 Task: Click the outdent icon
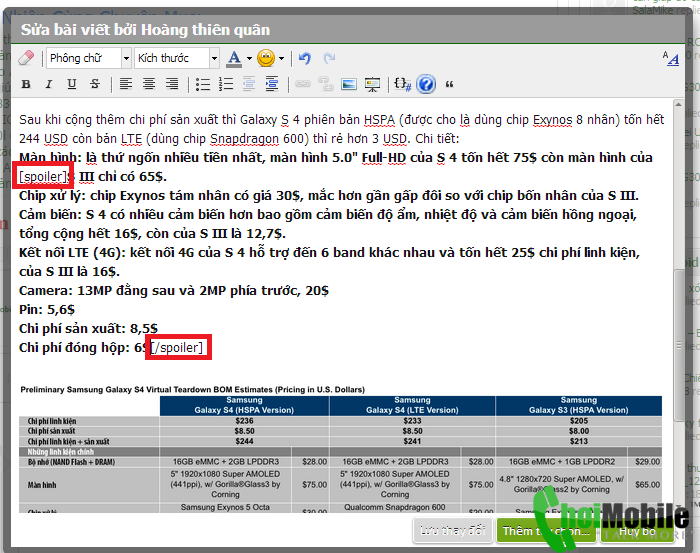click(249, 84)
